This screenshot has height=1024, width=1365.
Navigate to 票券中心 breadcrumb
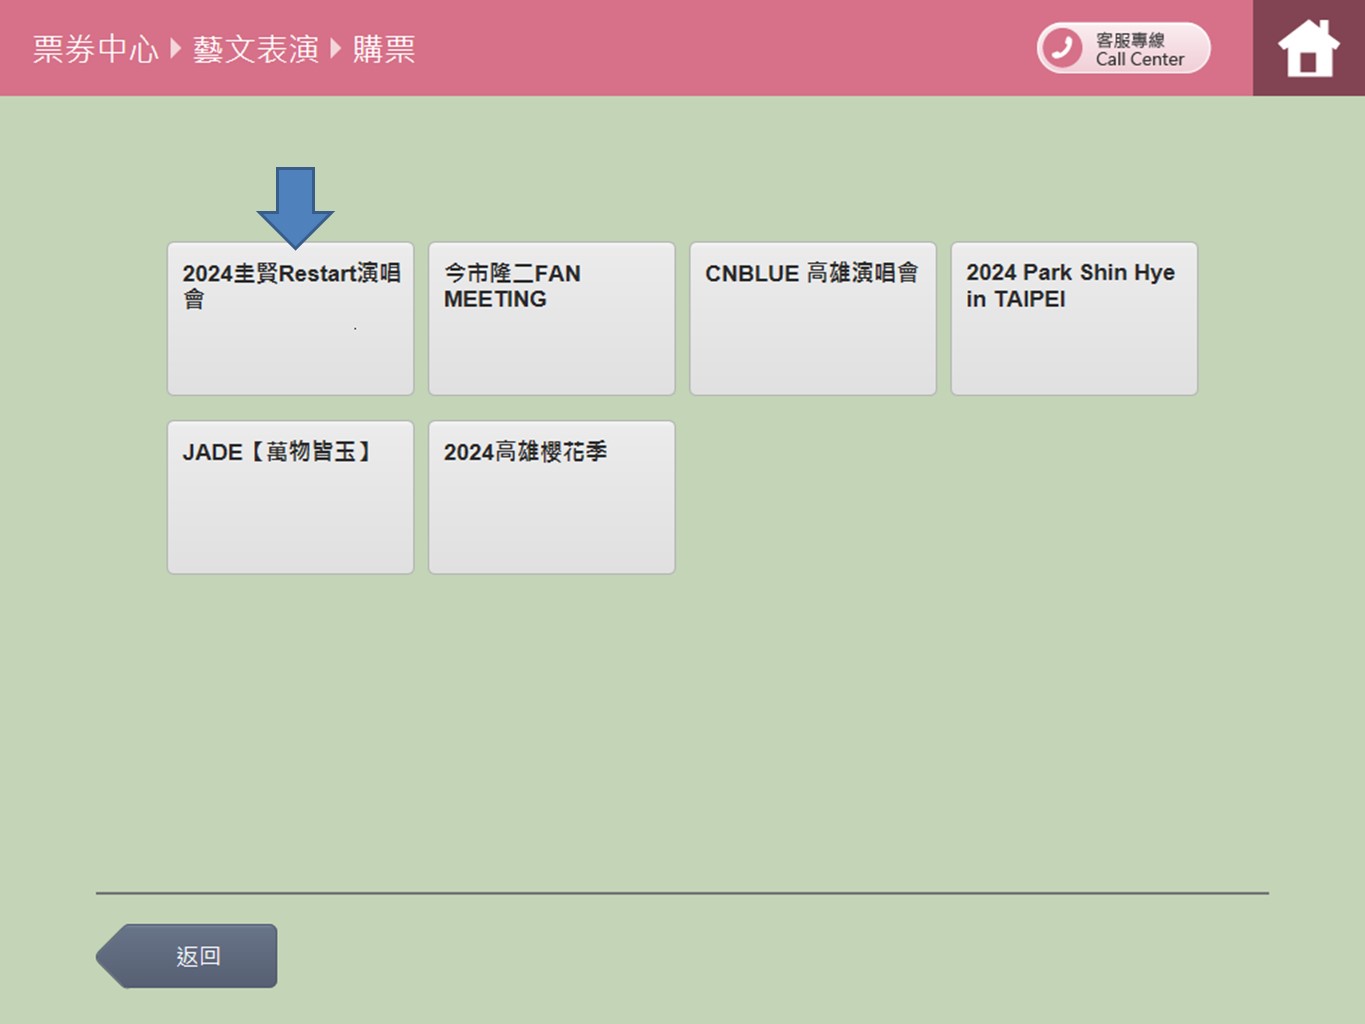coord(96,49)
